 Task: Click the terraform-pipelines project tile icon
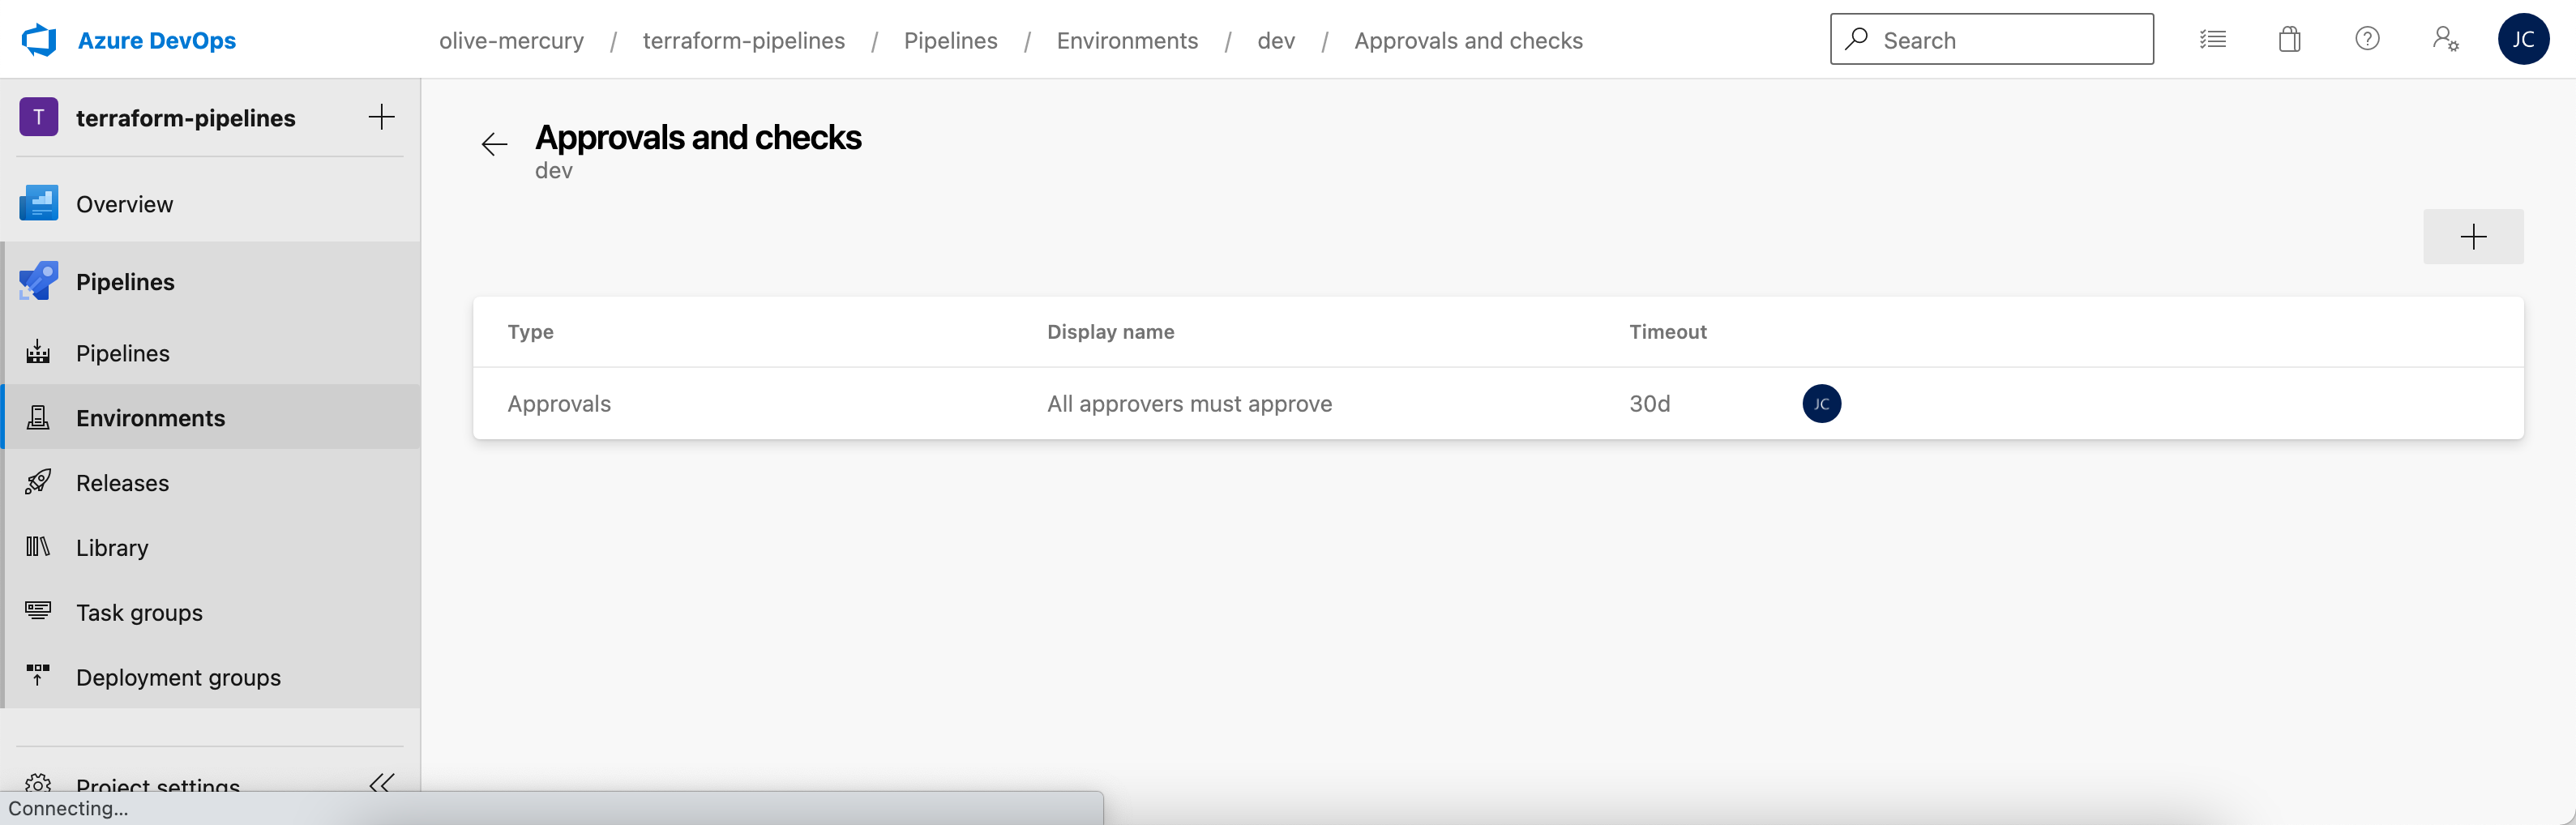pos(38,117)
